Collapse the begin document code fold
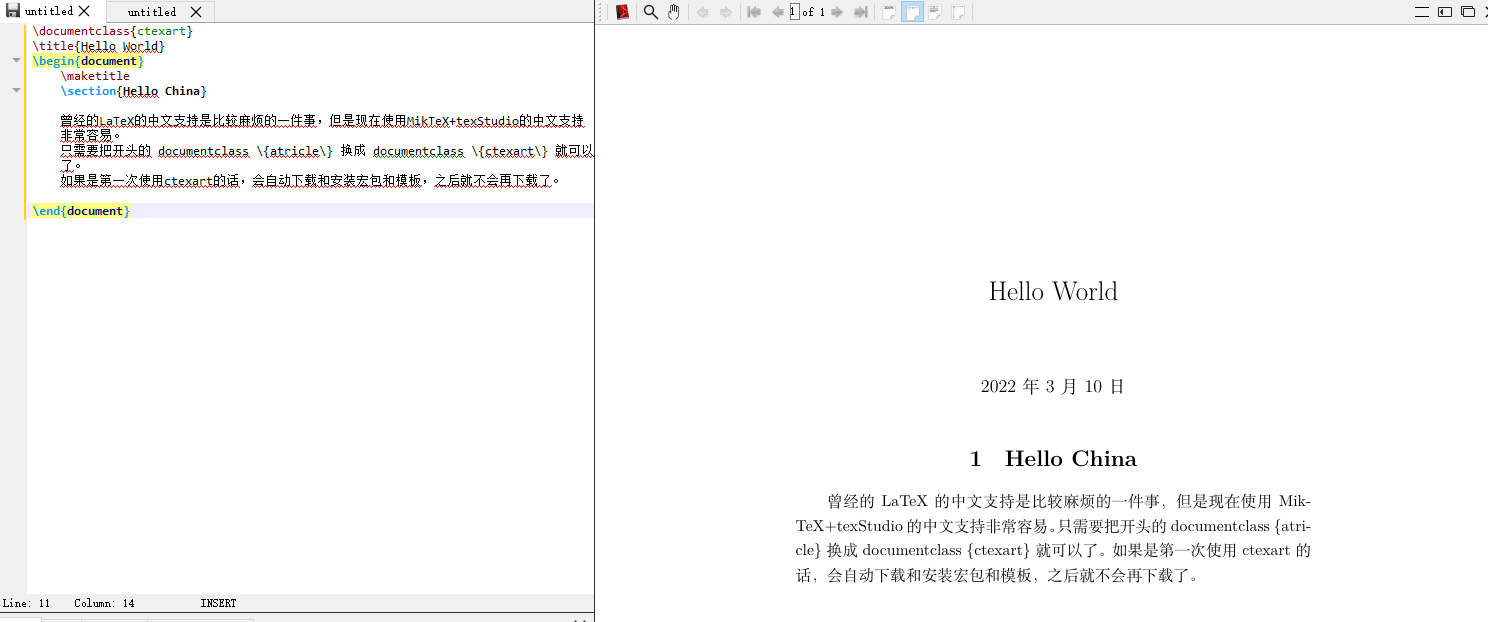The height and width of the screenshot is (622, 1488). click(15, 59)
